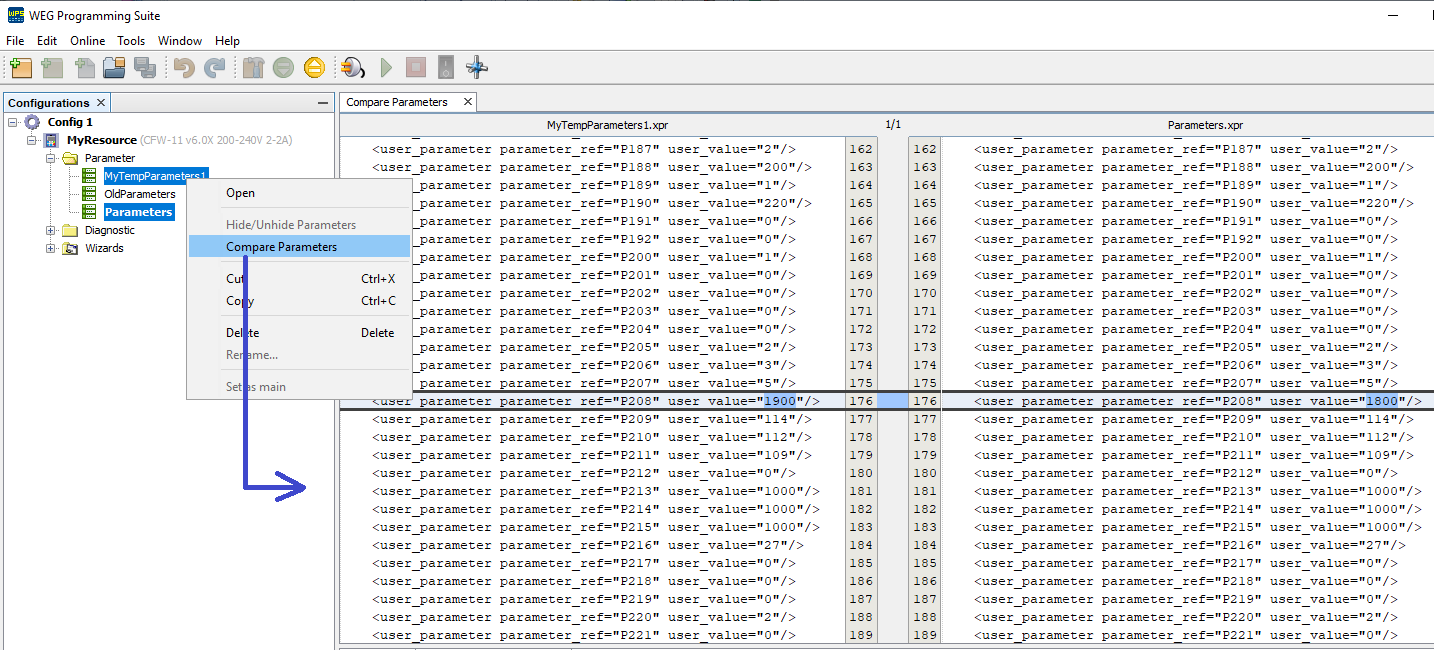
Task: Collapse the Config 1 tree node
Action: point(13,122)
